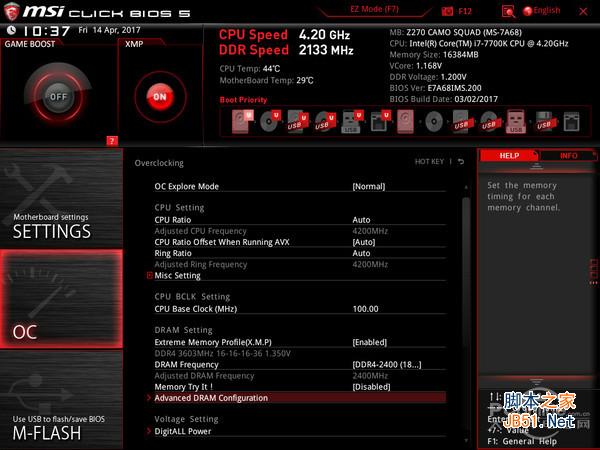Select the OC overclocking section
This screenshot has height=450, width=600.
click(61, 299)
